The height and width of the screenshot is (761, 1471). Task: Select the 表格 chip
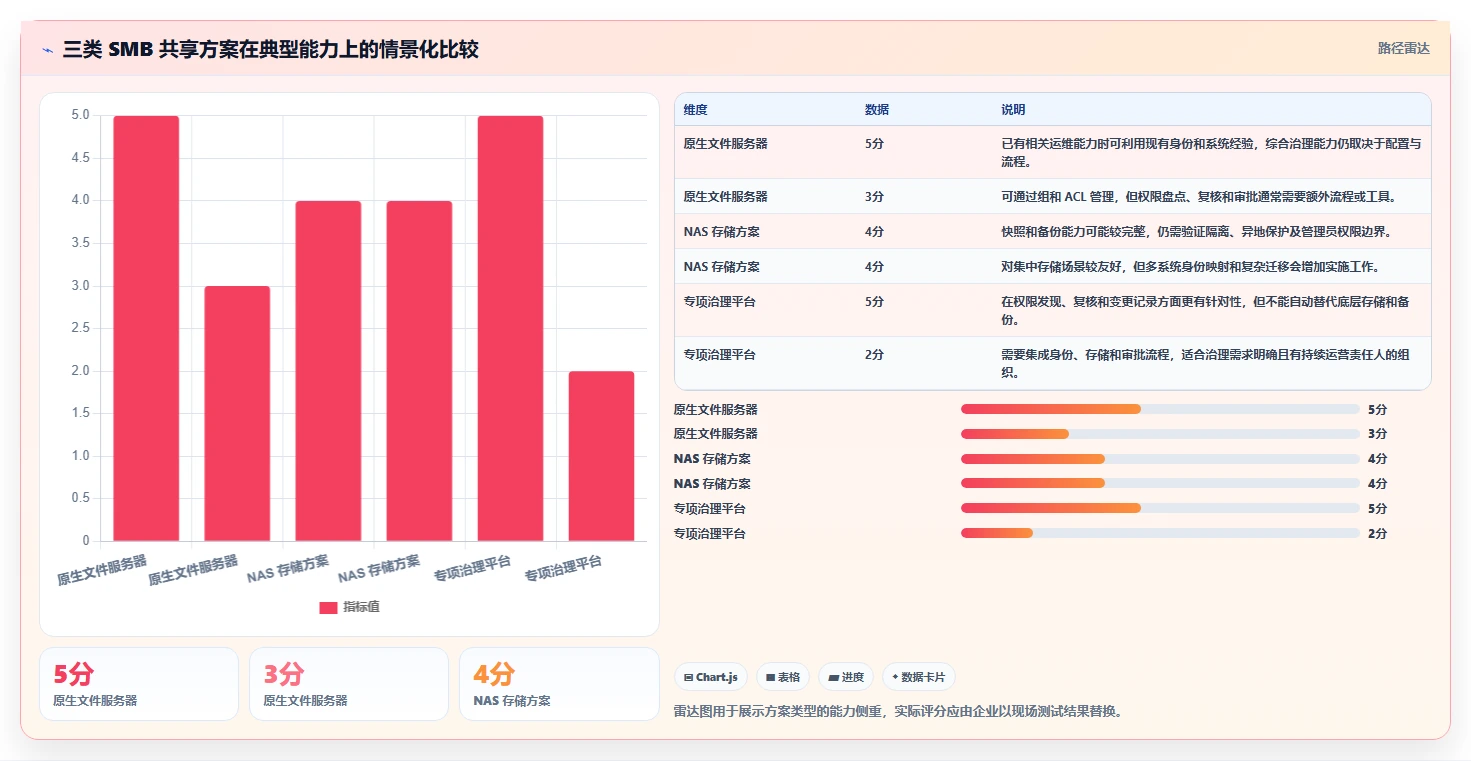(783, 677)
